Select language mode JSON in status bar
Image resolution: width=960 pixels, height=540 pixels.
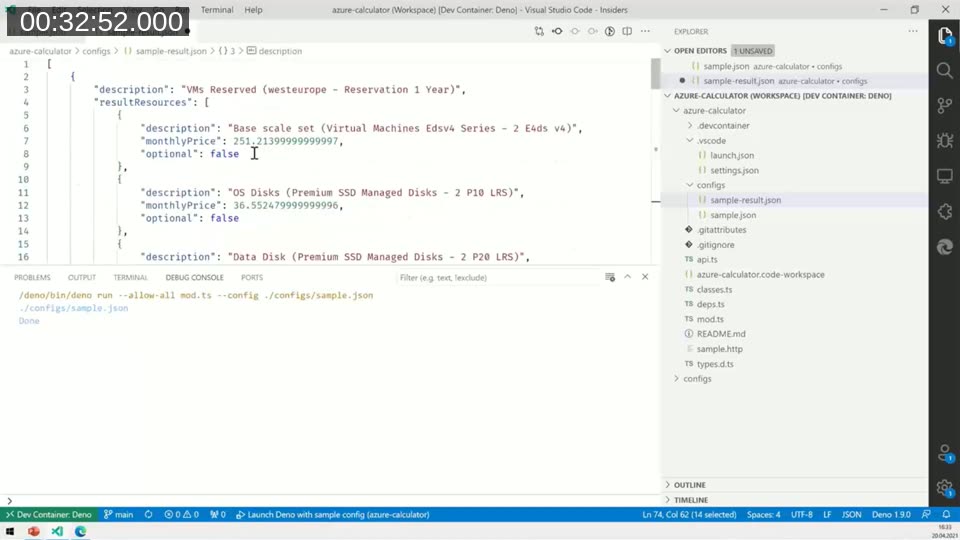(851, 515)
